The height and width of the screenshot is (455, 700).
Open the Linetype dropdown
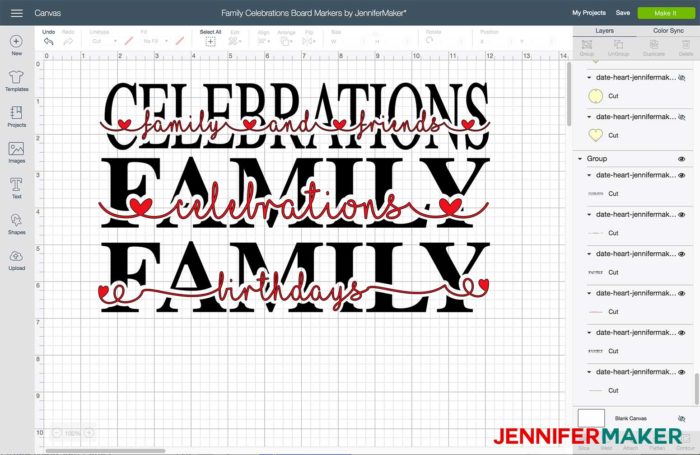[104, 41]
